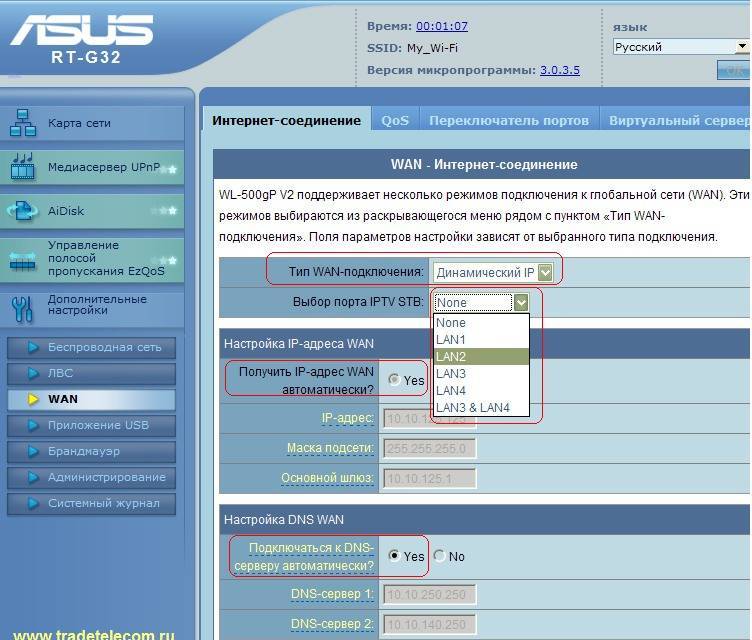Switch to the Интернет-соединение tab
The image size is (752, 640).
(286, 120)
